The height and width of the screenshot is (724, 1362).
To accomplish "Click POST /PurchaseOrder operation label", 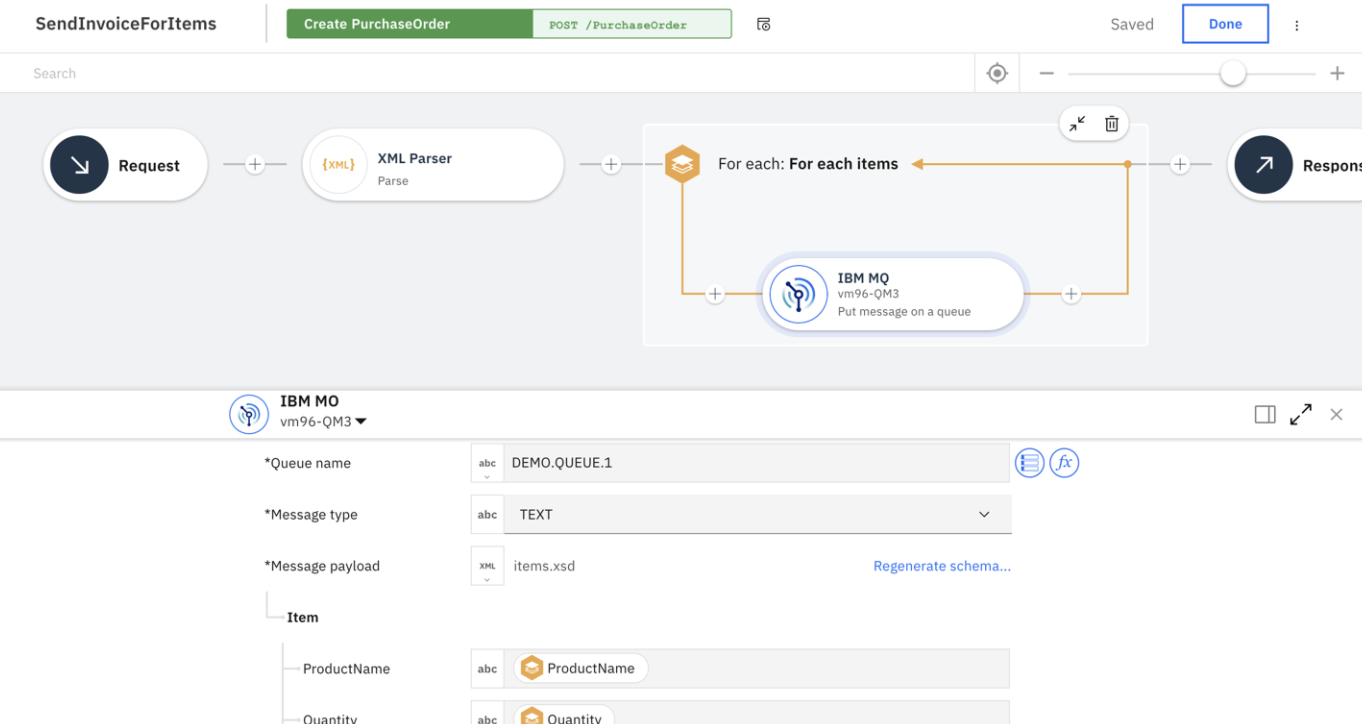I will click(632, 24).
